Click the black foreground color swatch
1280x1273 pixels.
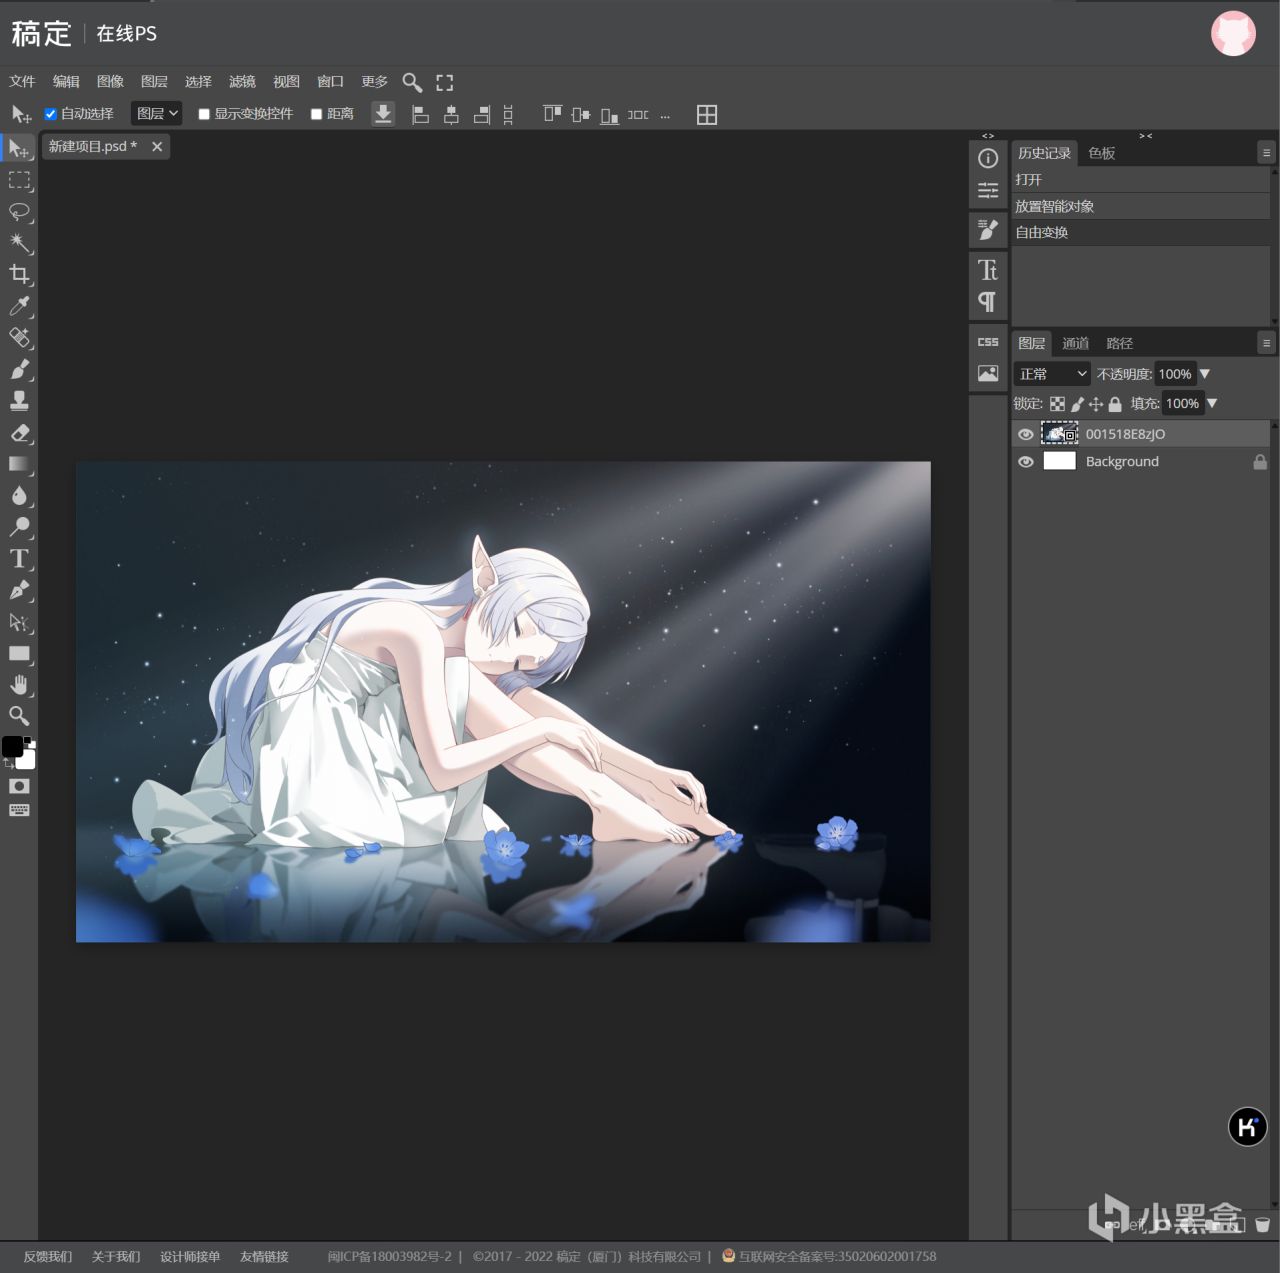click(12, 746)
